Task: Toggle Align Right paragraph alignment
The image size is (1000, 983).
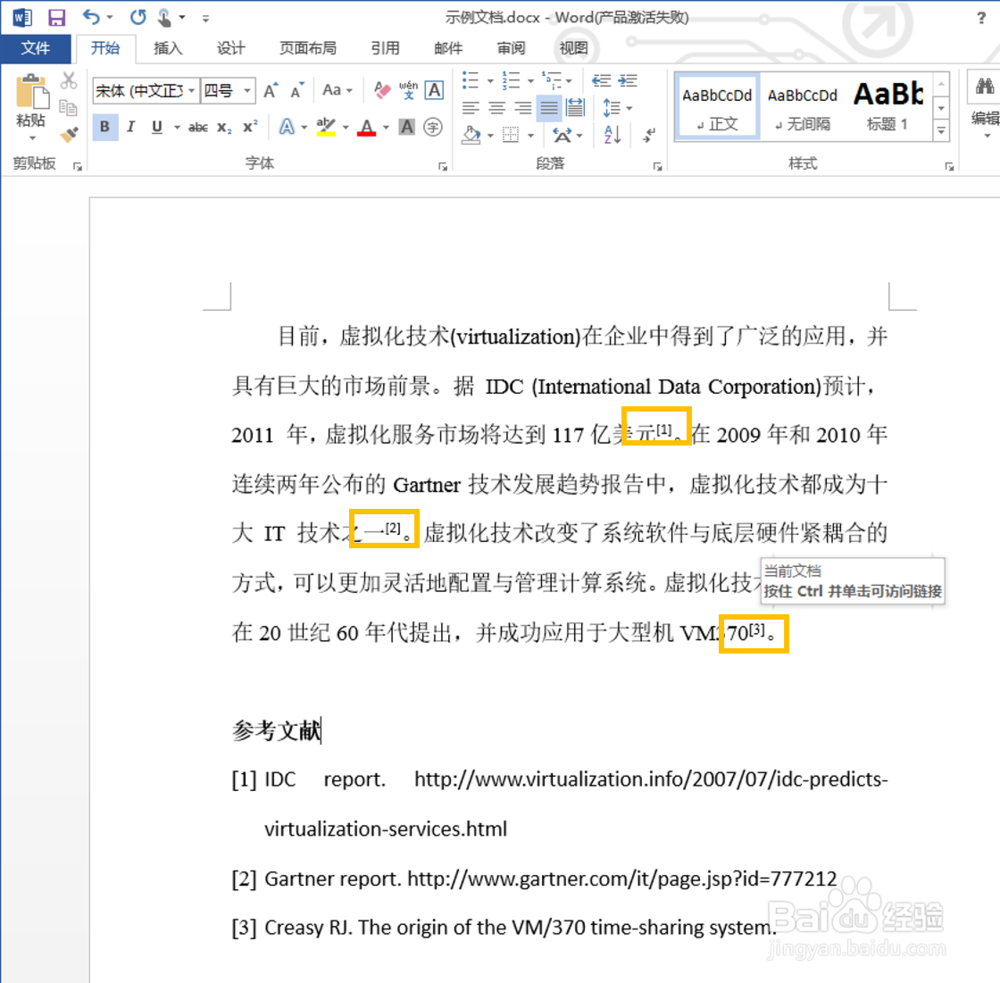Action: click(x=523, y=108)
